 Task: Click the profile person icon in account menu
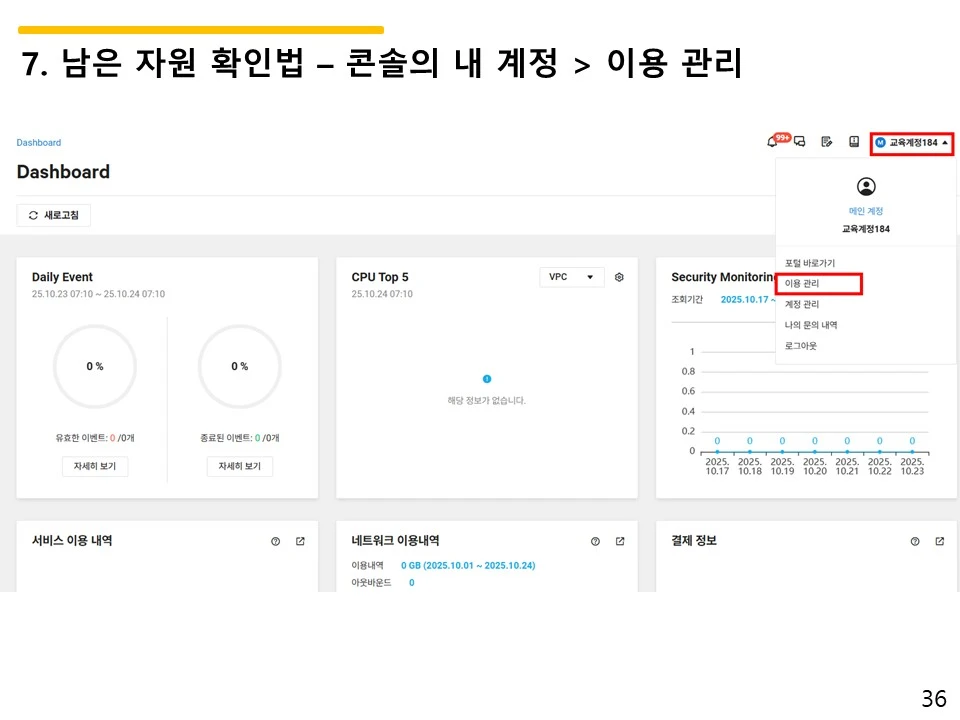[866, 185]
